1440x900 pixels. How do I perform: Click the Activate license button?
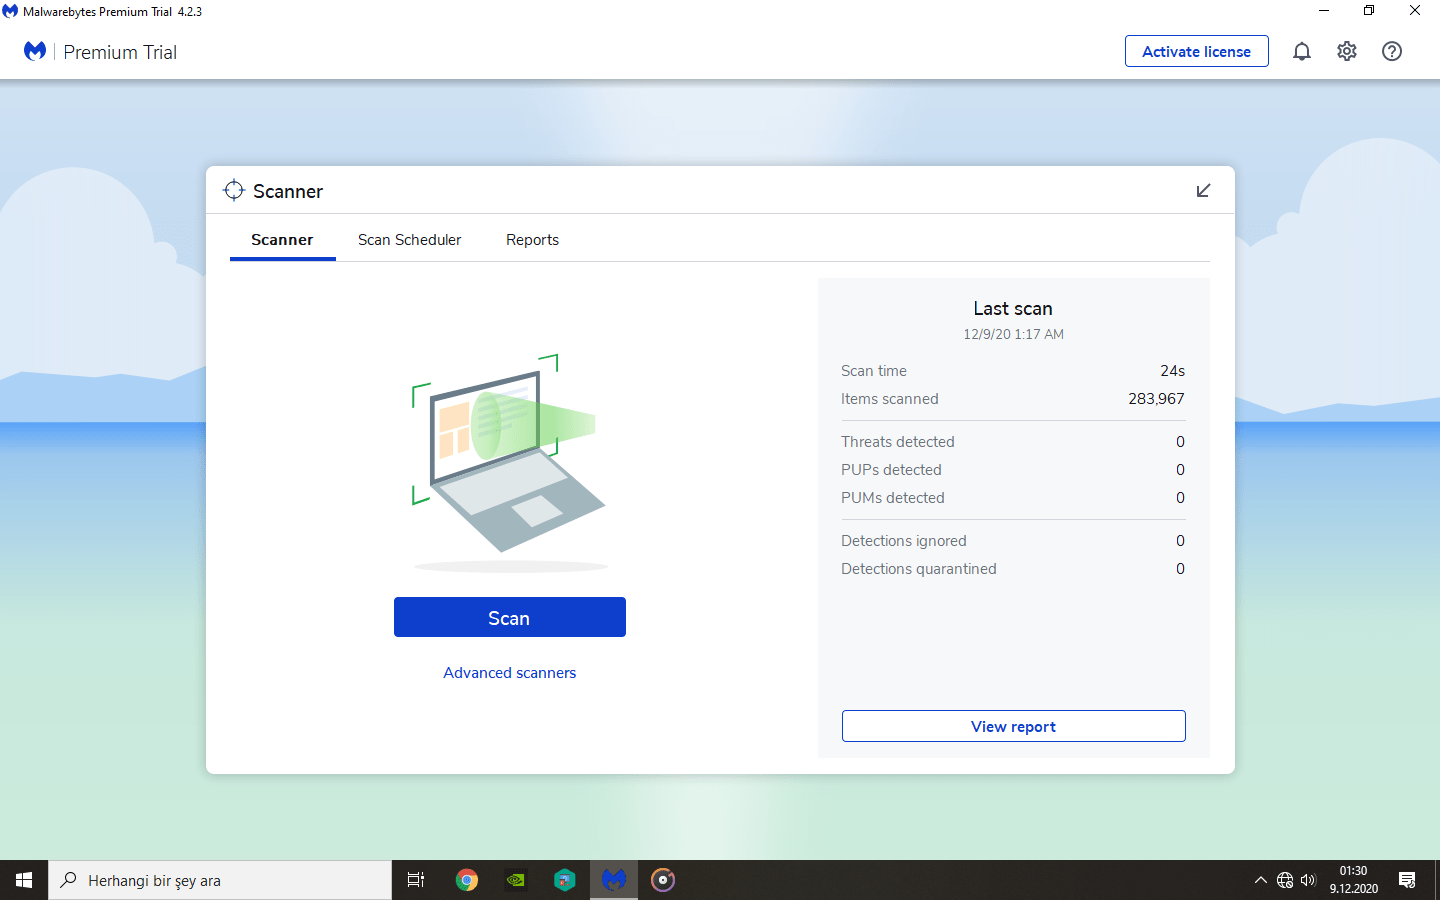coord(1197,51)
